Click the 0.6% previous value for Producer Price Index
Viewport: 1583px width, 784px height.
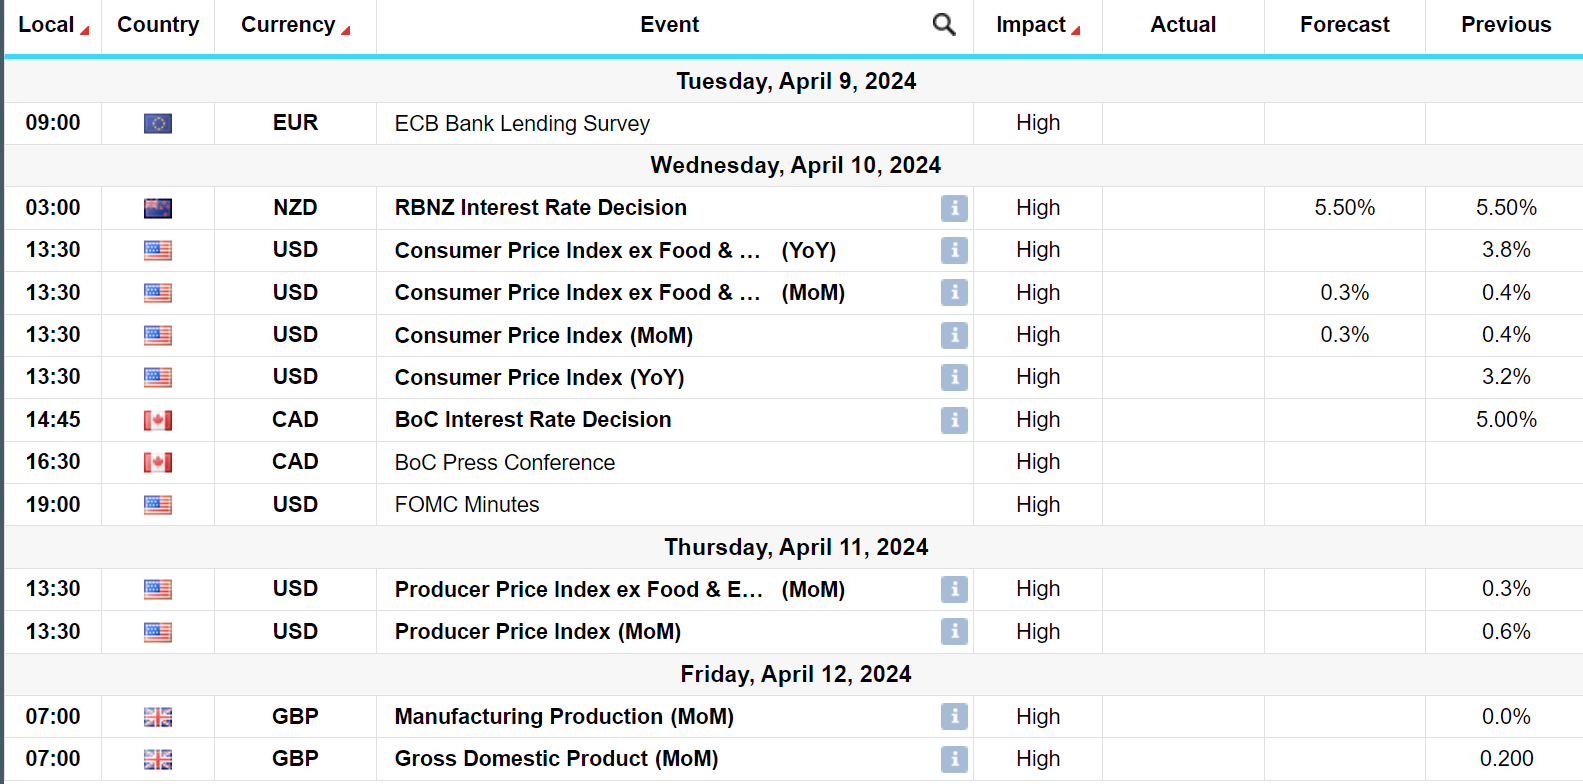pyautogui.click(x=1506, y=632)
